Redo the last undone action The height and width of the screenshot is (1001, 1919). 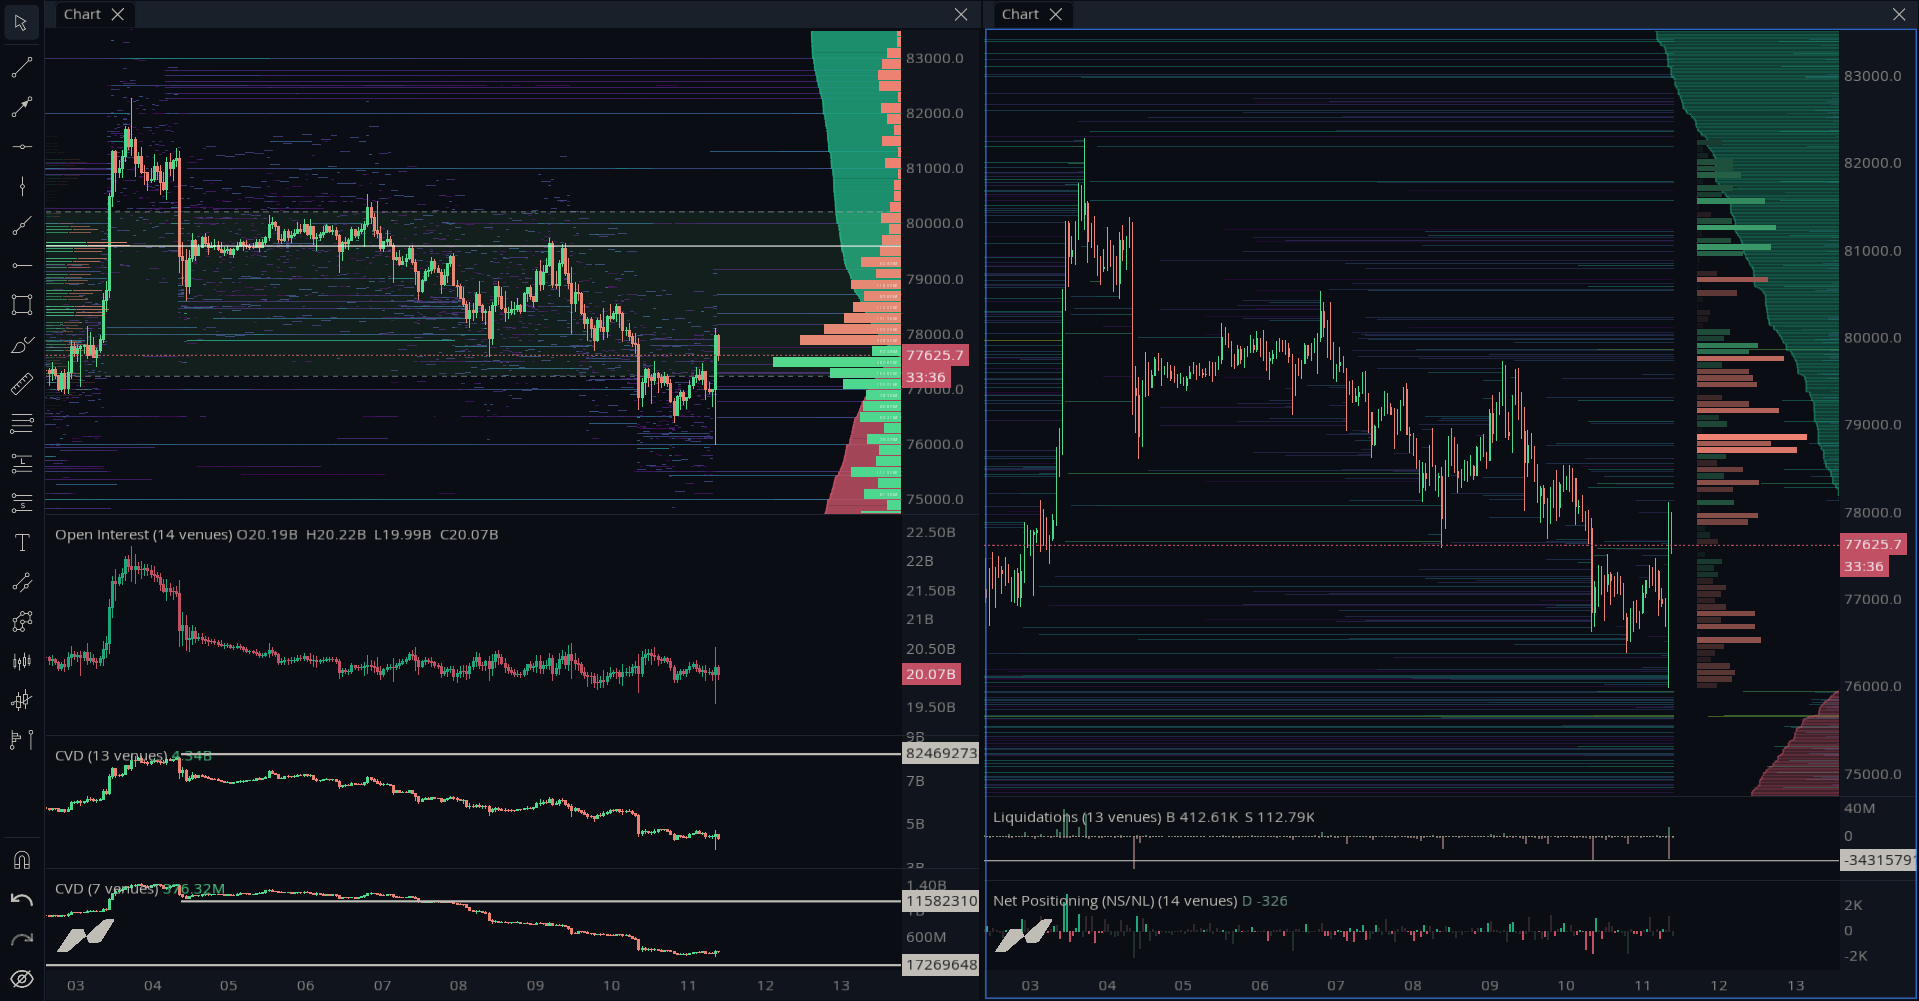click(x=21, y=939)
